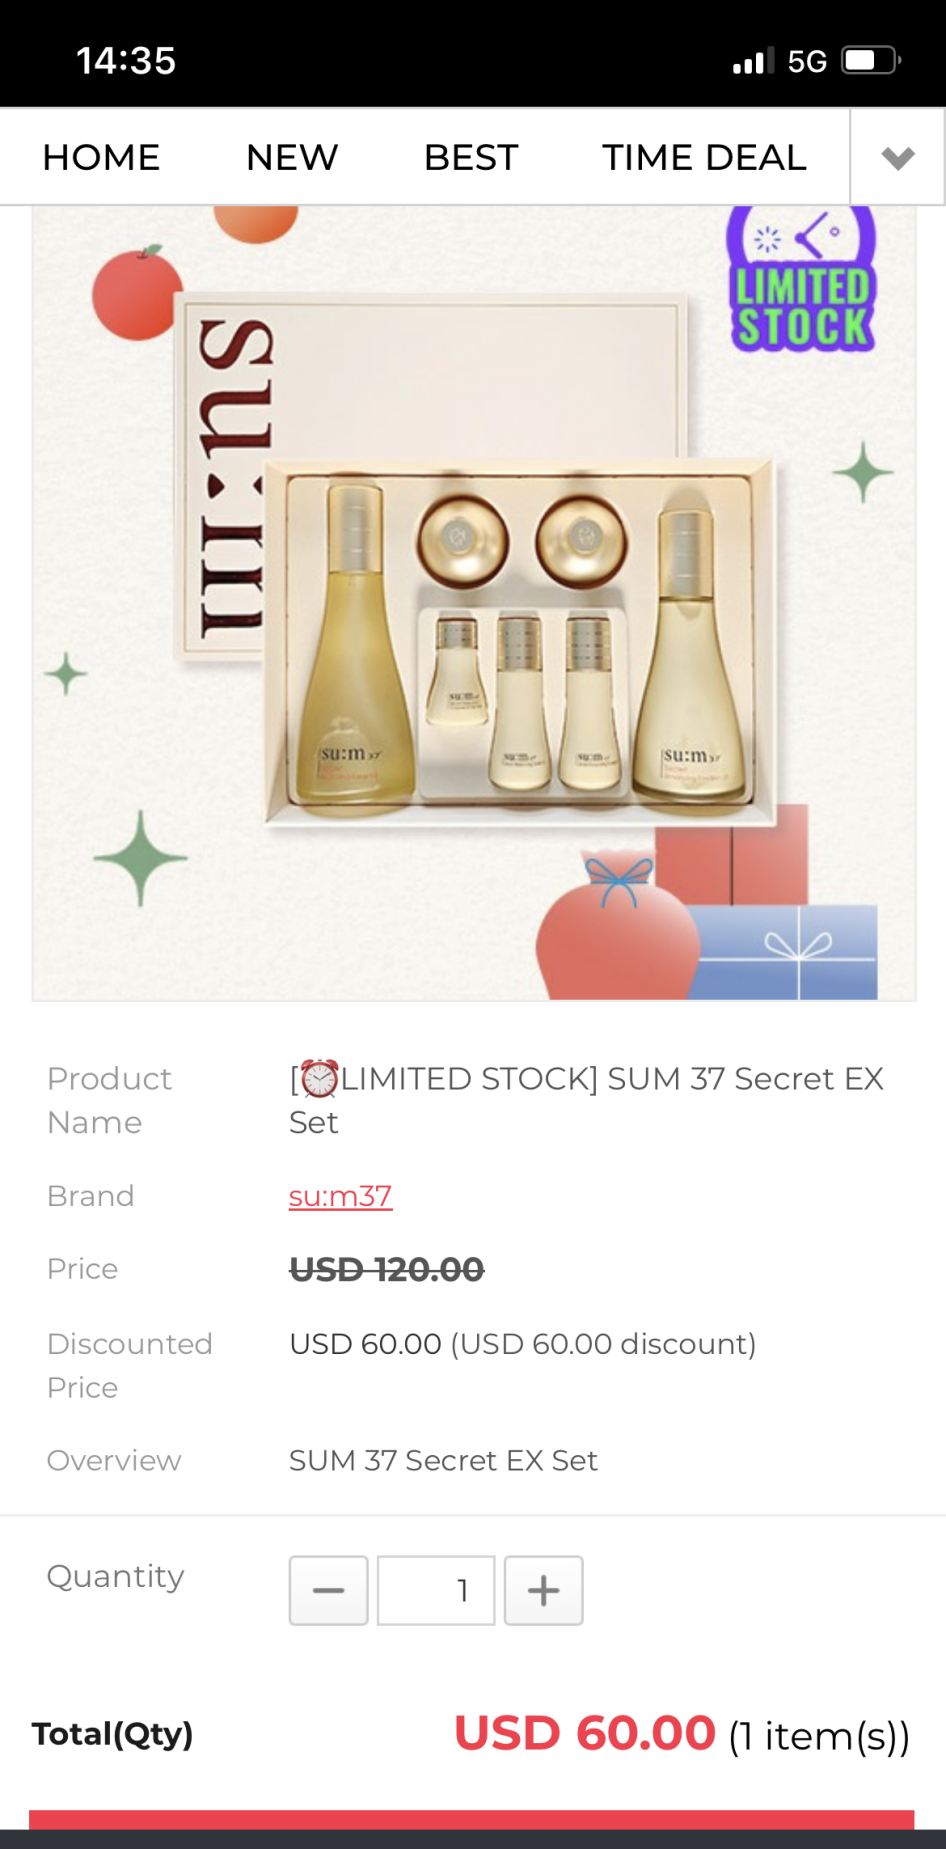Image resolution: width=946 pixels, height=1849 pixels.
Task: Tap the 14:35 clock in status bar
Action: pos(126,61)
